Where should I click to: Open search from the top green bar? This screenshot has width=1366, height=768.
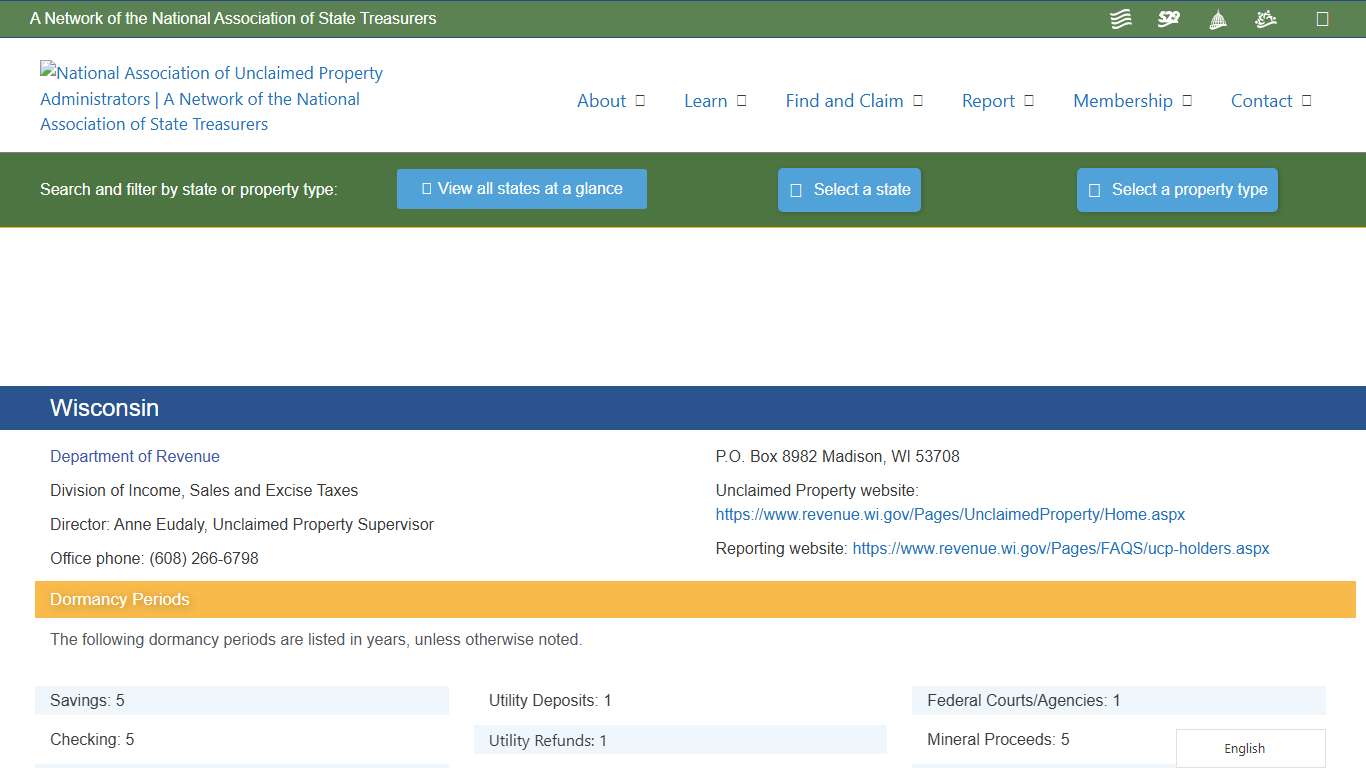1323,18
